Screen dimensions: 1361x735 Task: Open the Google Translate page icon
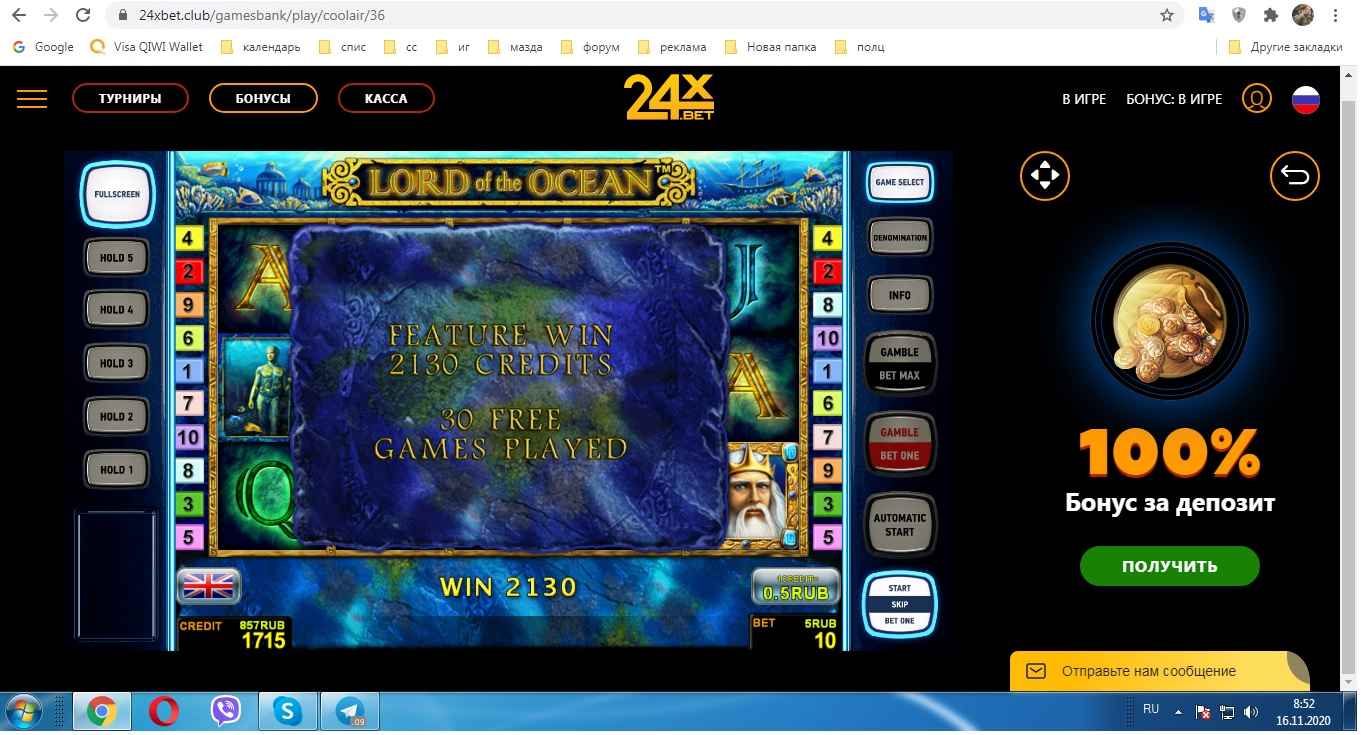point(1207,16)
